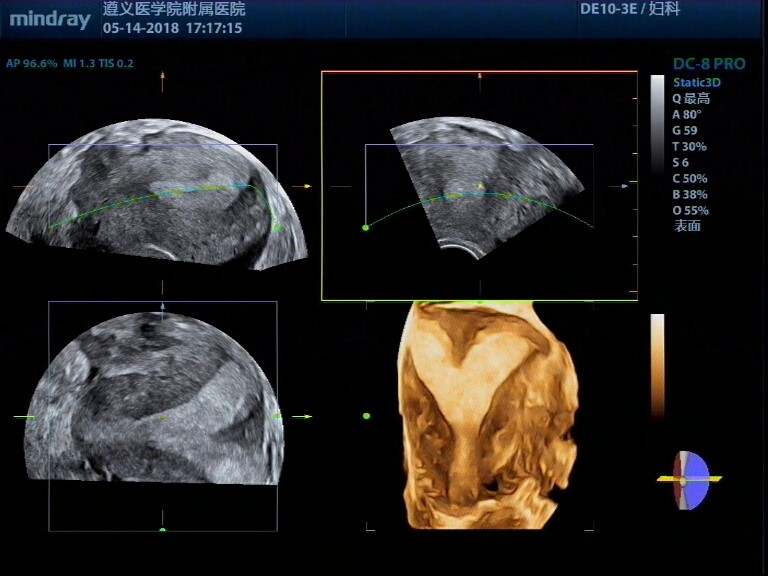
Task: Click the green marker beside the 3D render
Action: coord(366,415)
